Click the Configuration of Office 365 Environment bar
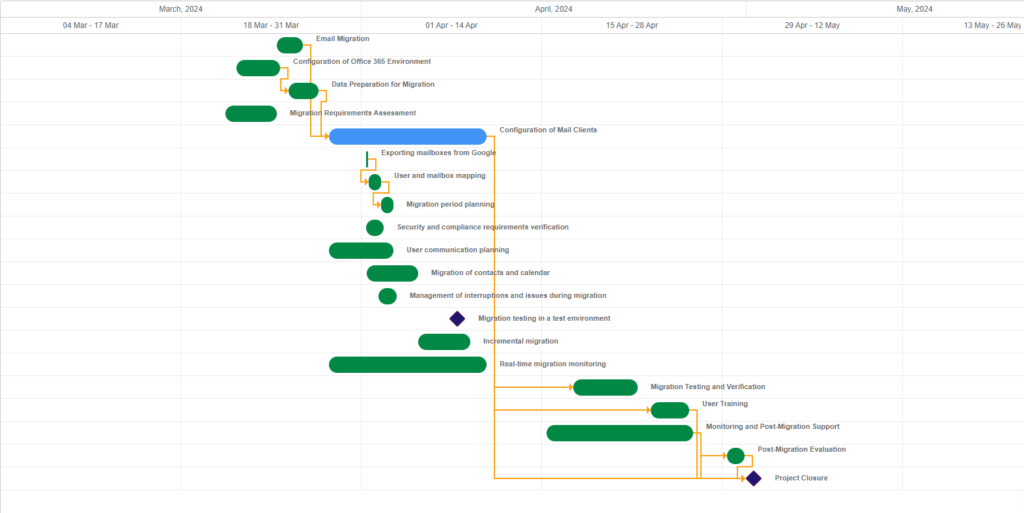1024x513 pixels. point(258,68)
